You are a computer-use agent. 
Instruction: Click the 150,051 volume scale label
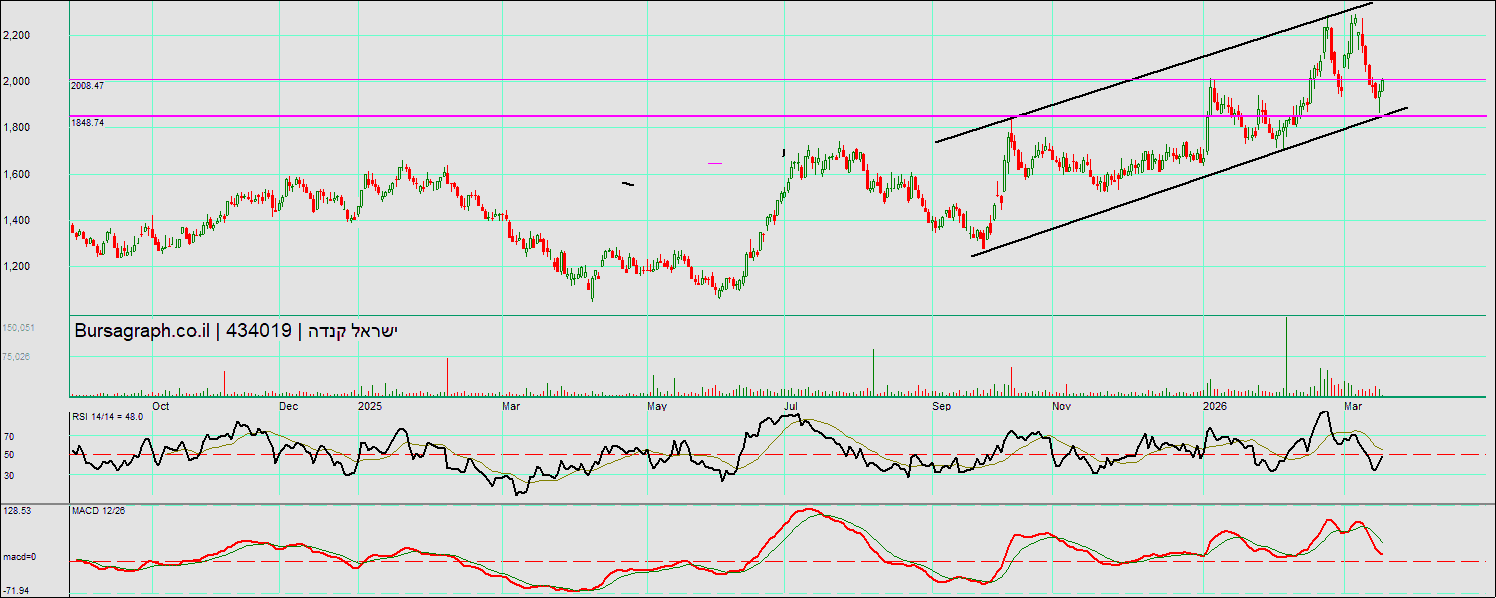tap(19, 328)
